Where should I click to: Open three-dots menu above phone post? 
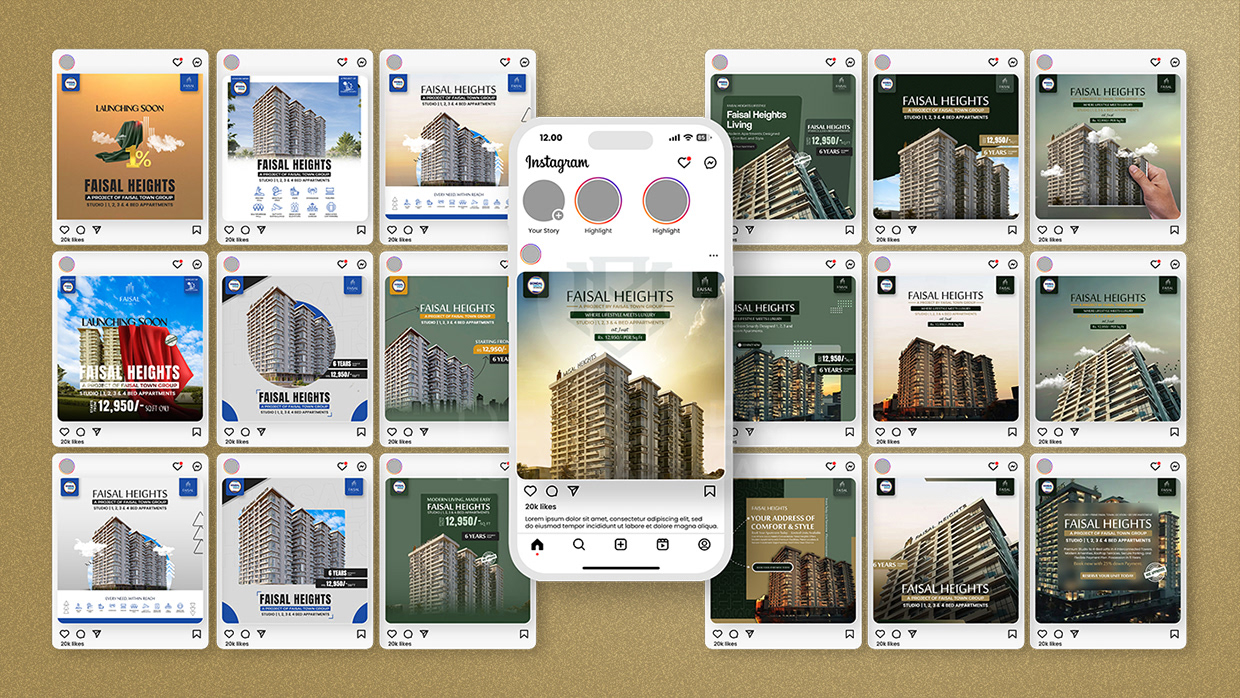713,256
